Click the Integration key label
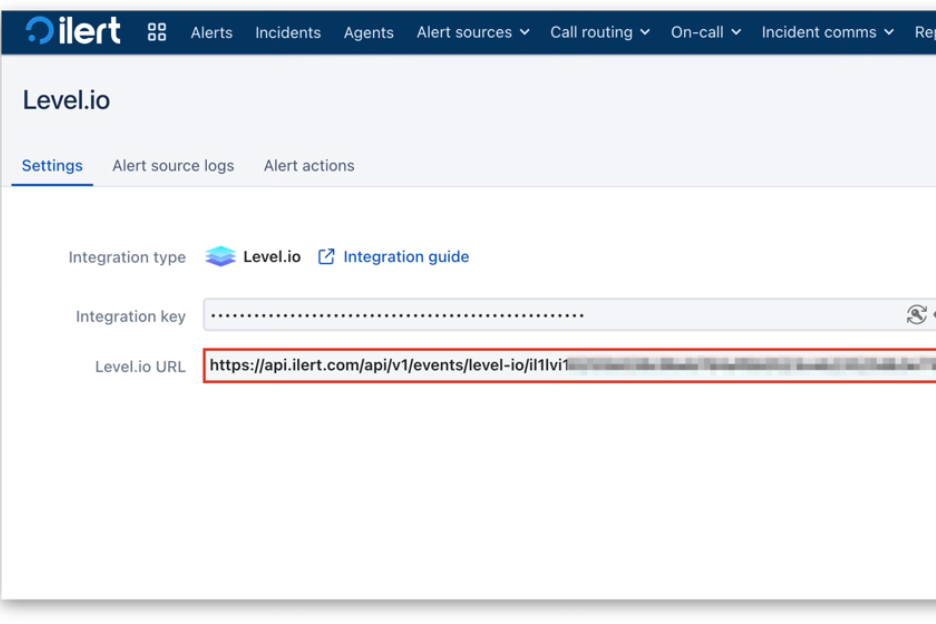This screenshot has height=624, width=936. click(x=131, y=316)
